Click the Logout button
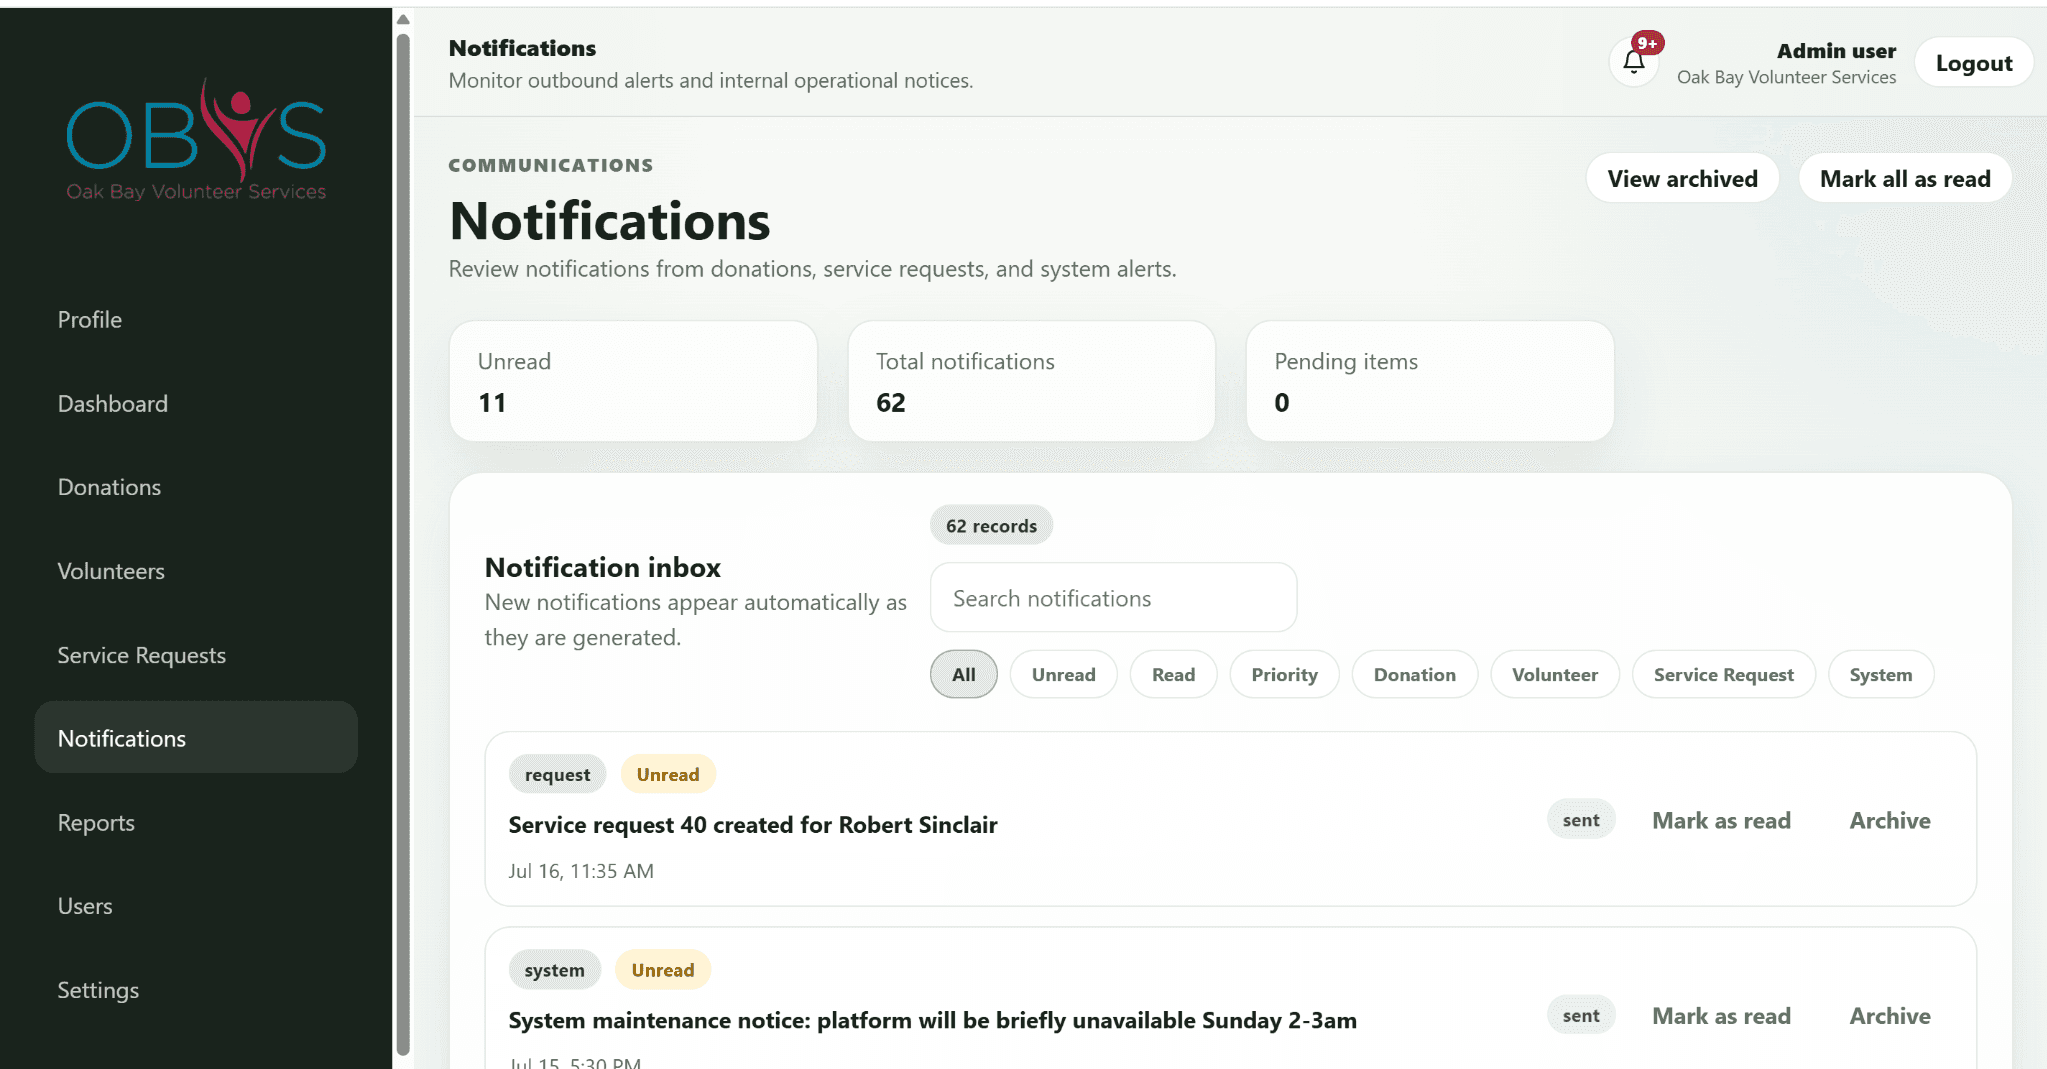Image resolution: width=2047 pixels, height=1069 pixels. pos(1973,63)
